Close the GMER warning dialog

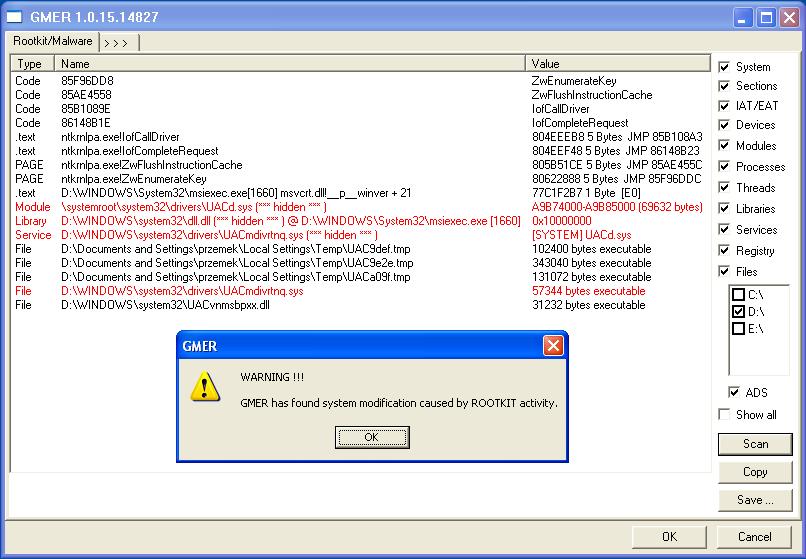point(553,346)
